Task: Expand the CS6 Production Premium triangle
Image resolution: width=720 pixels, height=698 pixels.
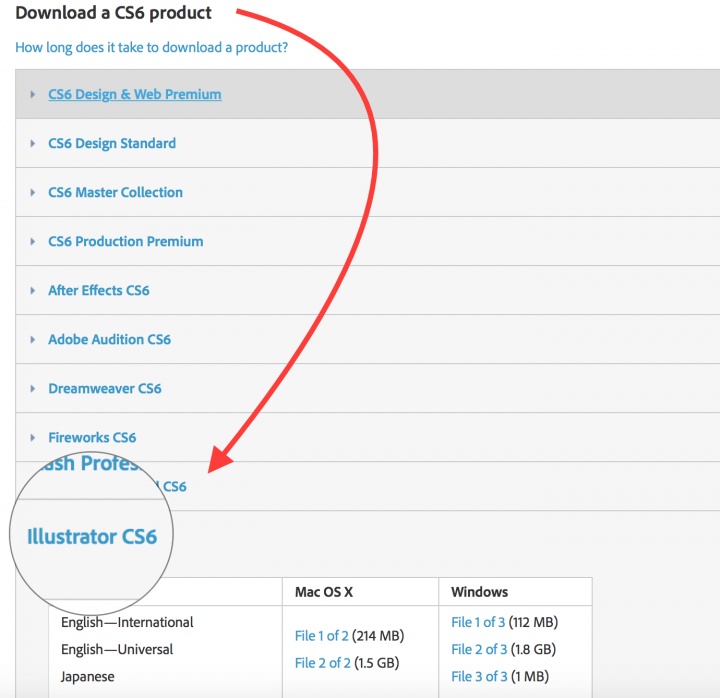Action: click(33, 242)
